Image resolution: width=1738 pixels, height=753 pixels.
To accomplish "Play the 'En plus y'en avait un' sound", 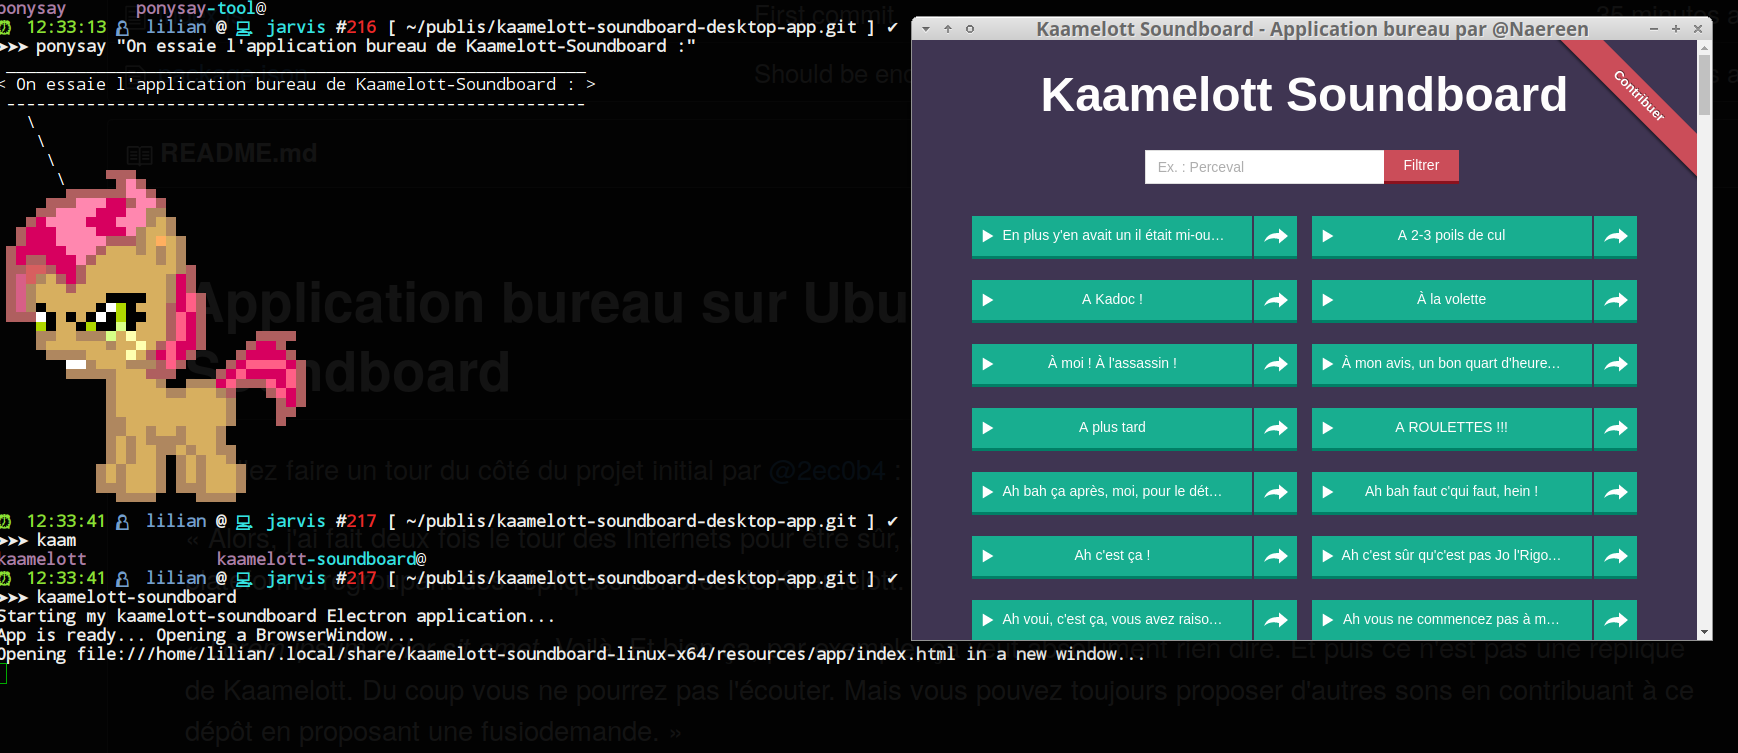I will click(1111, 236).
